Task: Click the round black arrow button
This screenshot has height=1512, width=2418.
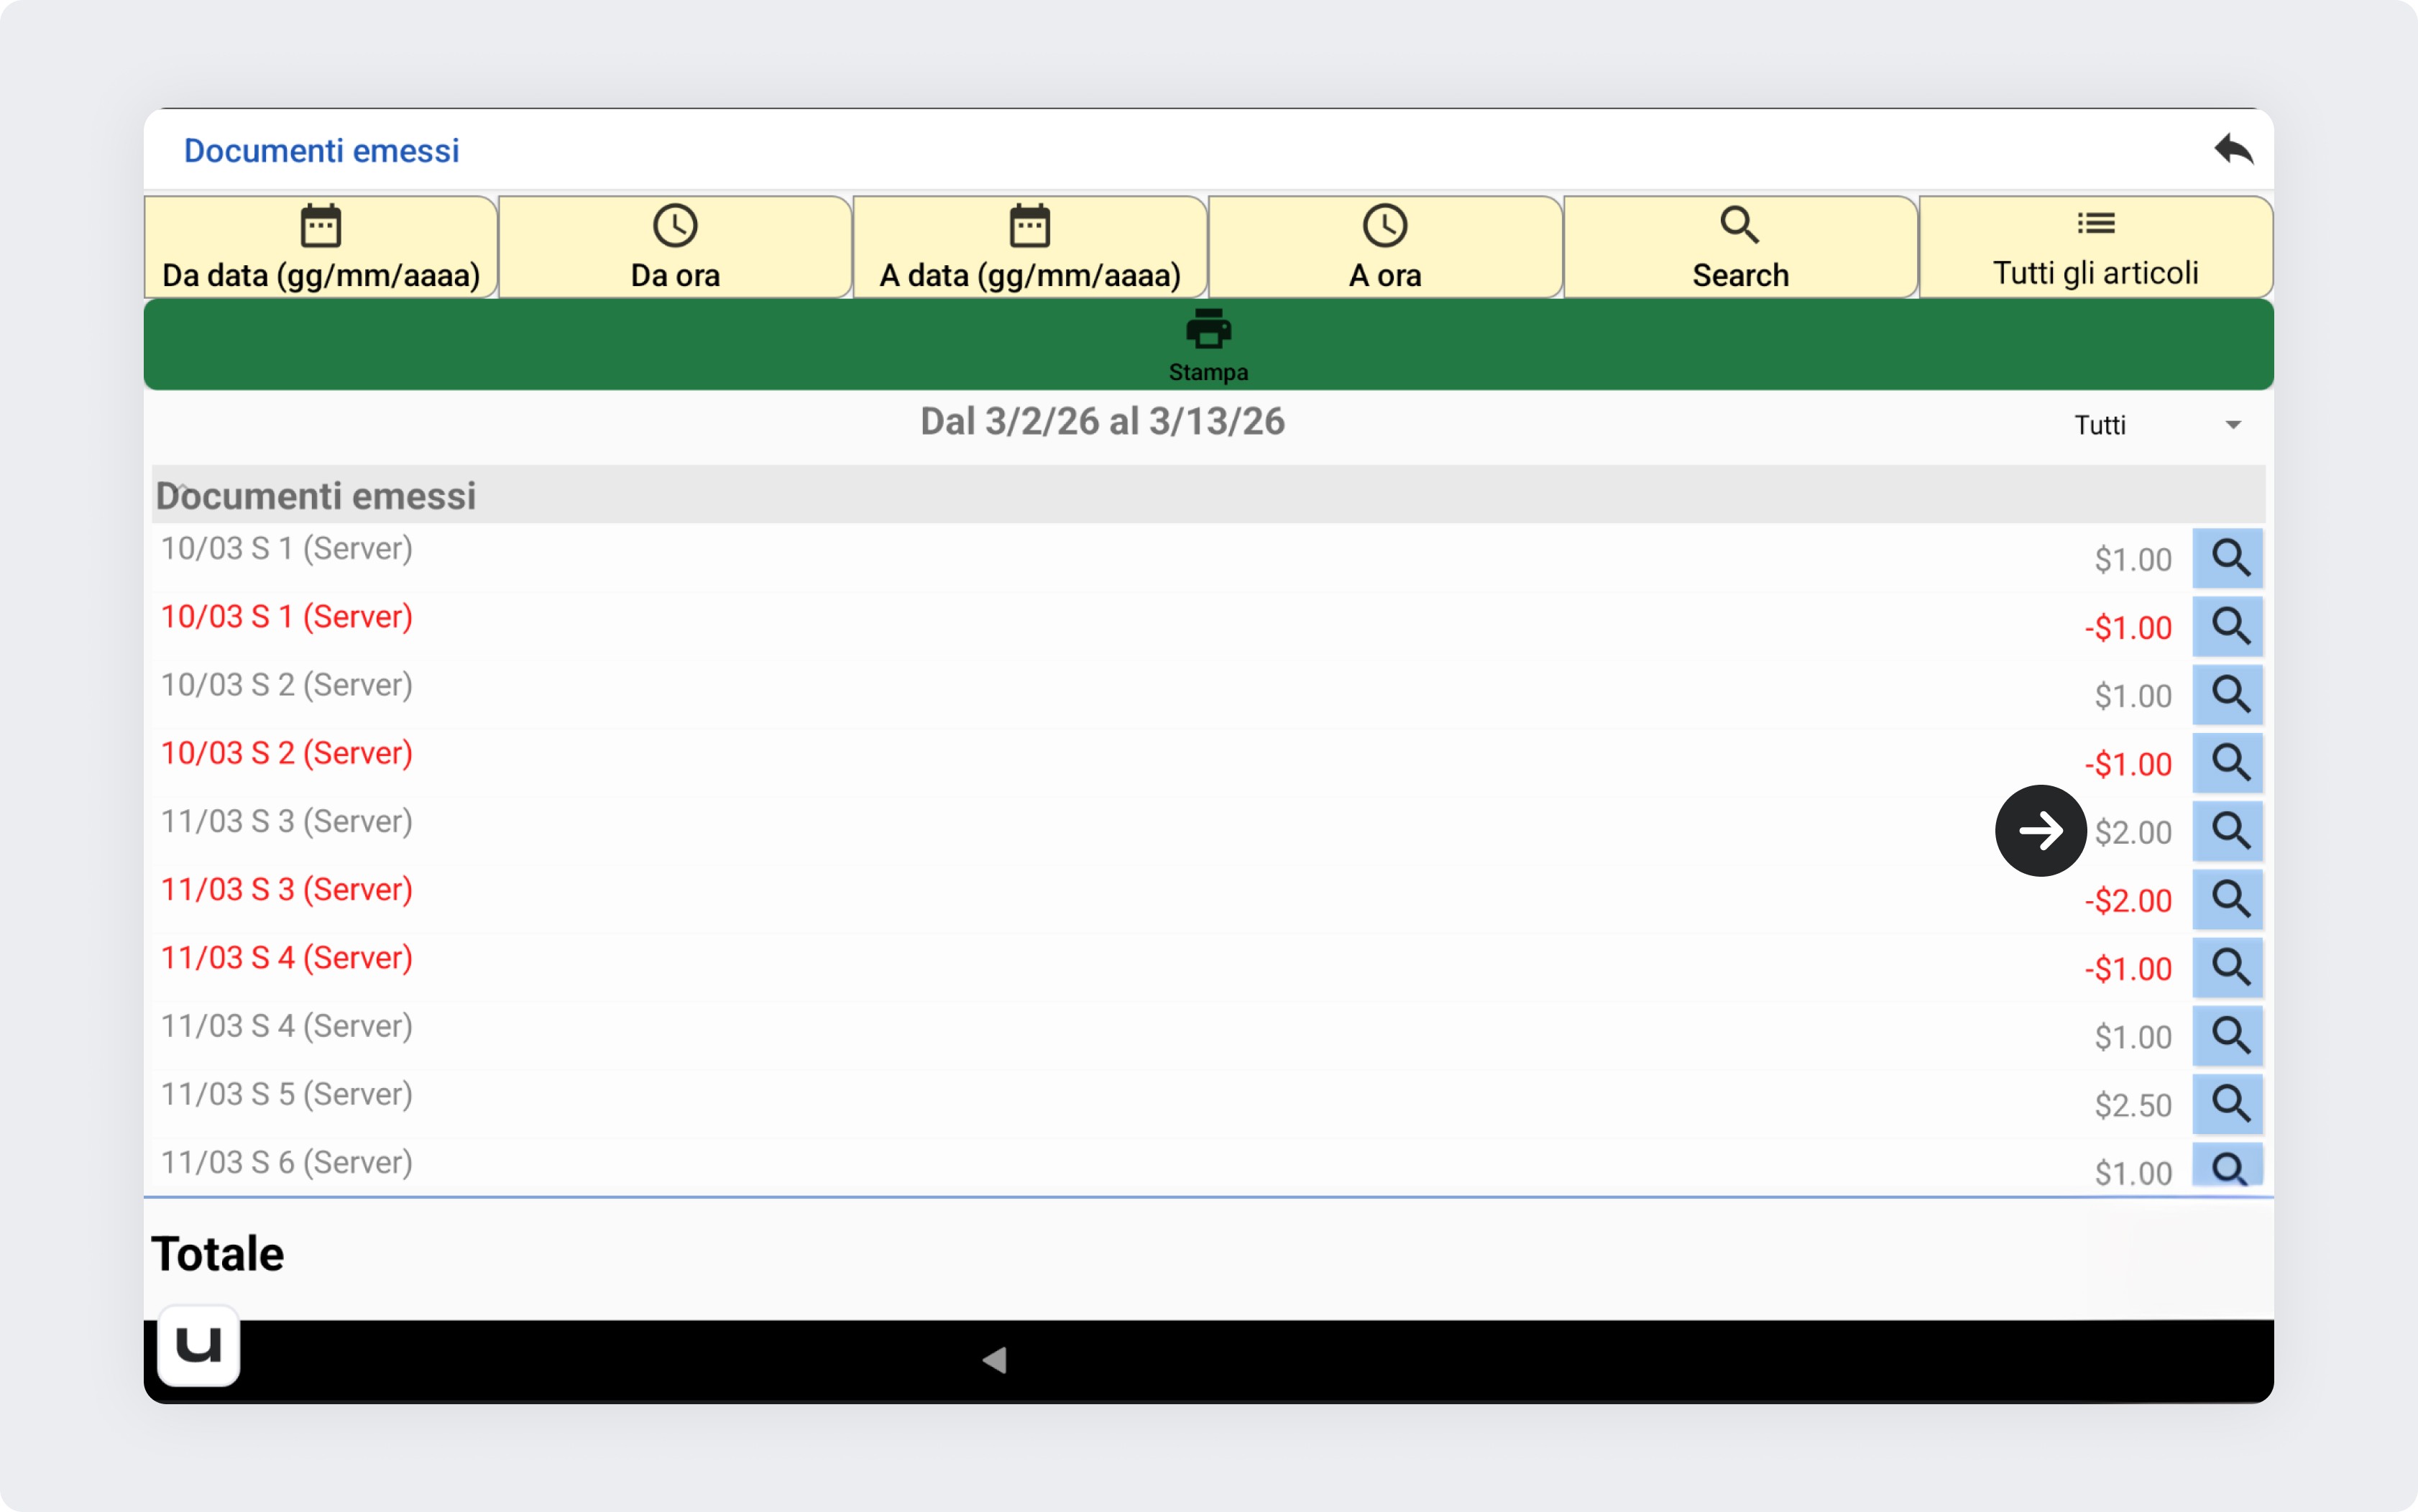Action: [x=2040, y=830]
